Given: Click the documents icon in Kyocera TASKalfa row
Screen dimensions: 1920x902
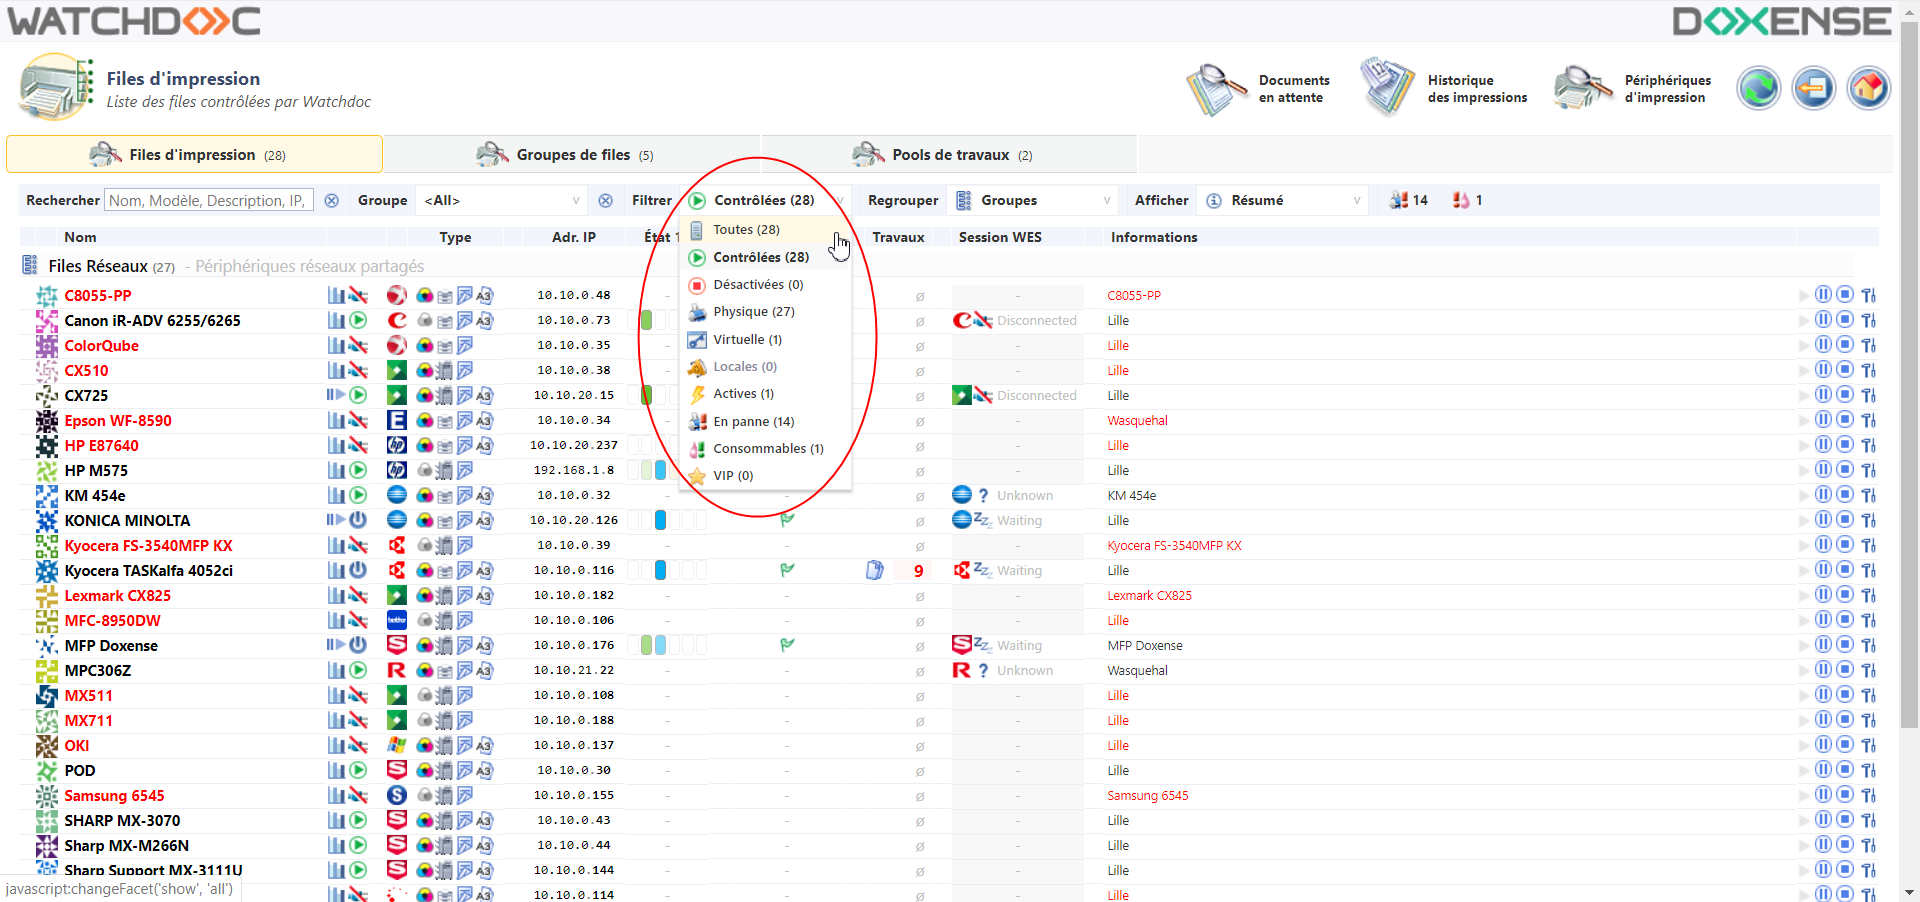Looking at the screenshot, I should (x=875, y=570).
